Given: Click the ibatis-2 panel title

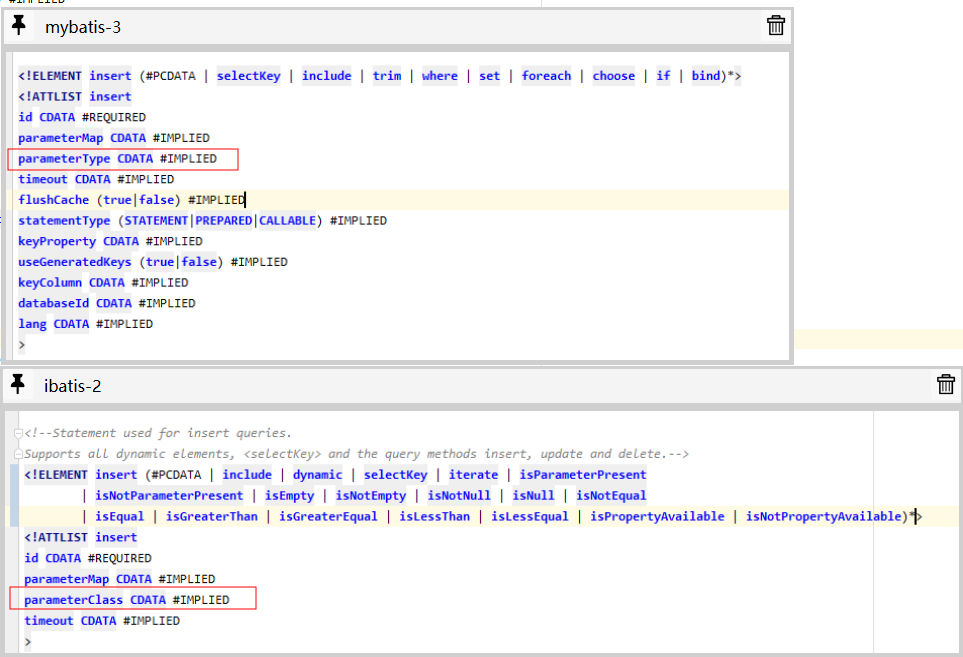Looking at the screenshot, I should tap(72, 386).
